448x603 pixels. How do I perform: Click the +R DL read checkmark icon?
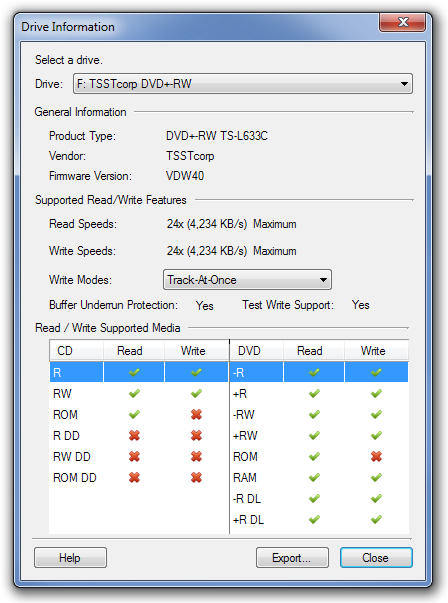click(314, 520)
